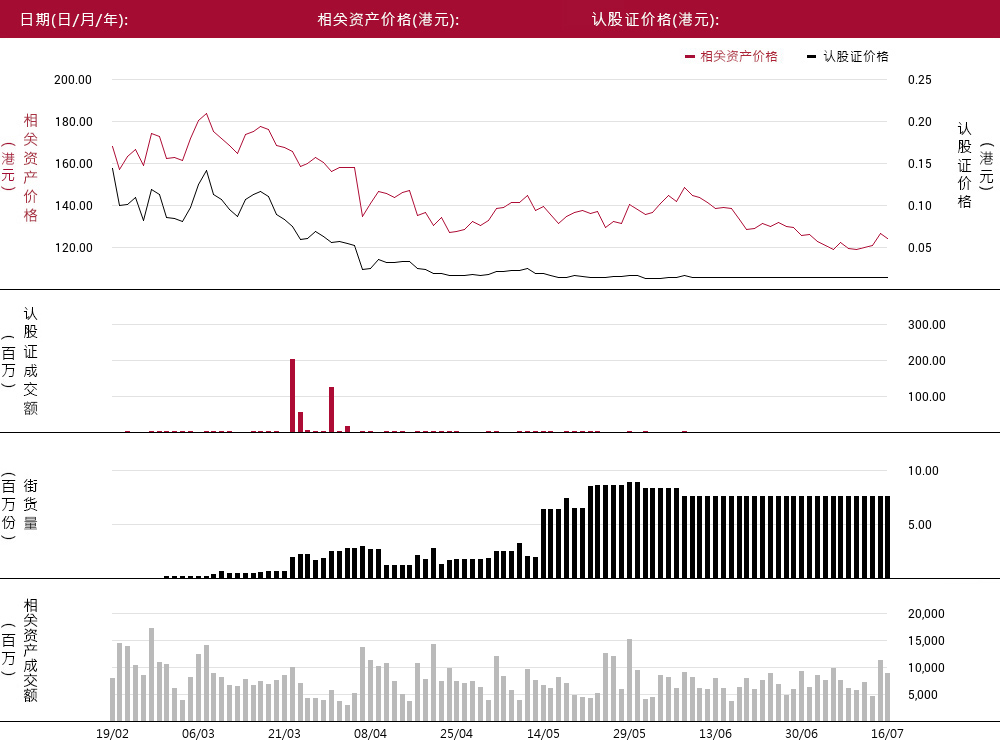
Task: Click the 认股证成交额 axis title
Action: [x=30, y=361]
